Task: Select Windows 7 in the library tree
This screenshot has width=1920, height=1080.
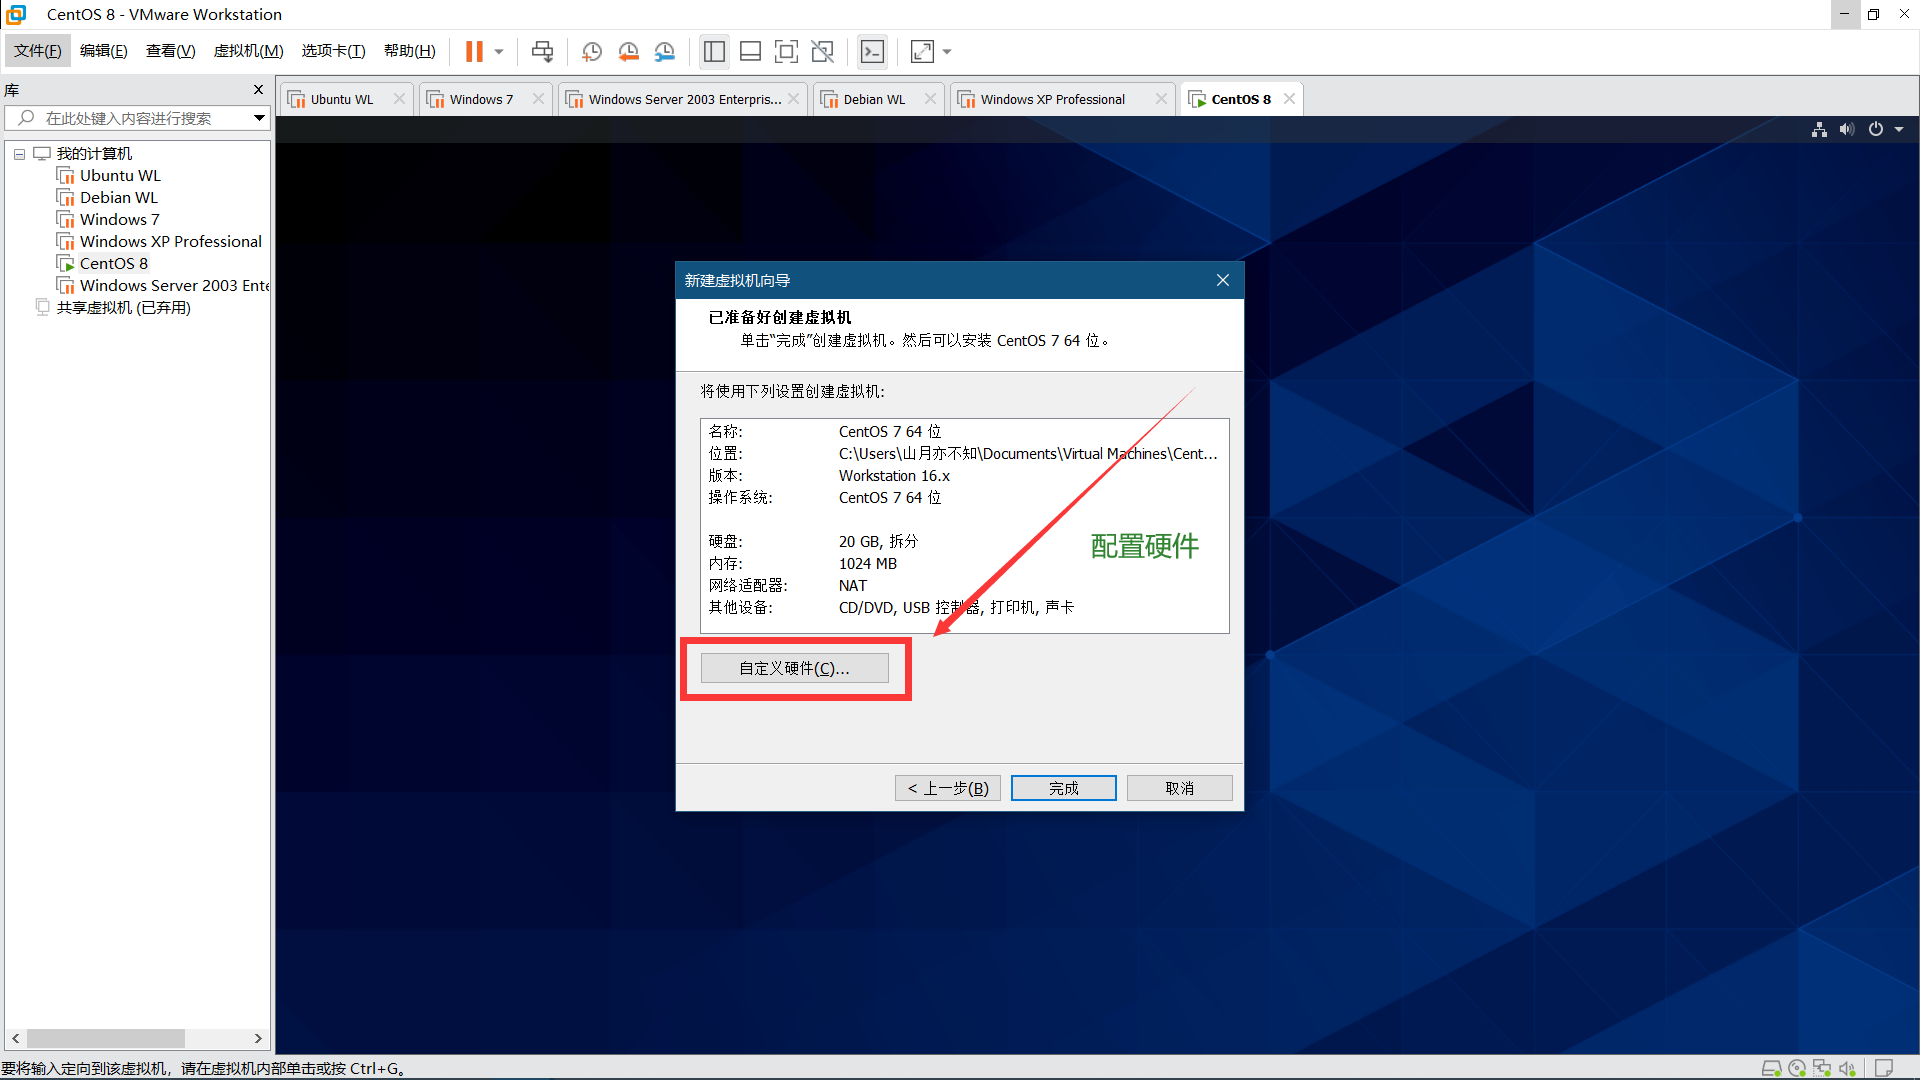Action: coord(119,219)
